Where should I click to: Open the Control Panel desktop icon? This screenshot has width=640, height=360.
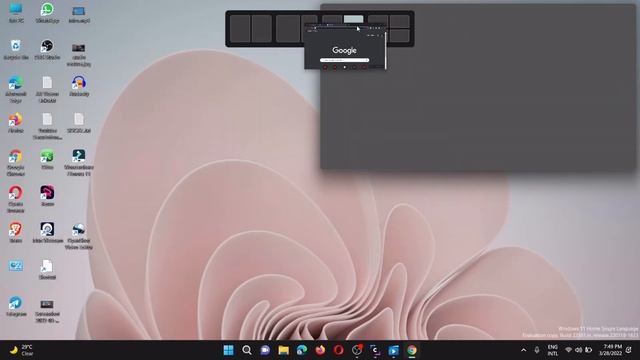coord(16,266)
